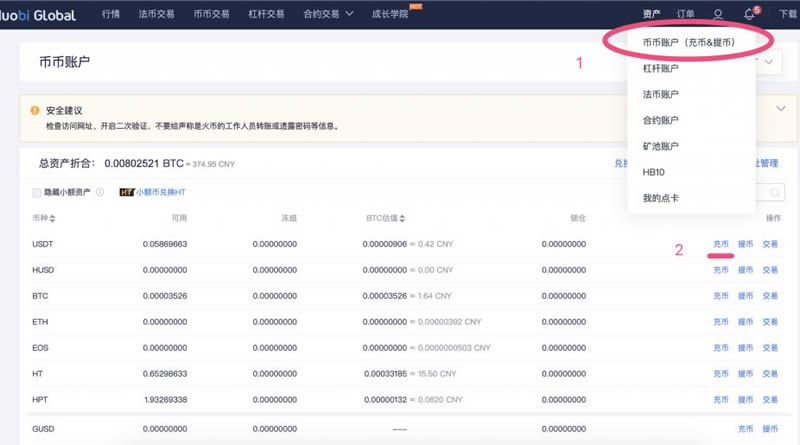Collapse the 安全建议 banner with chevron

[780, 108]
